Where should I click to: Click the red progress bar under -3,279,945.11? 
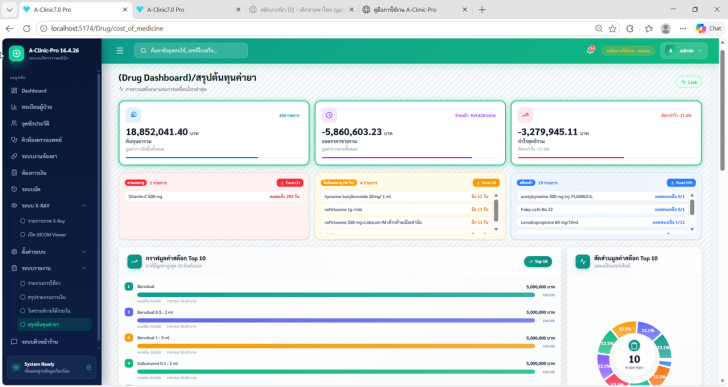click(x=571, y=158)
